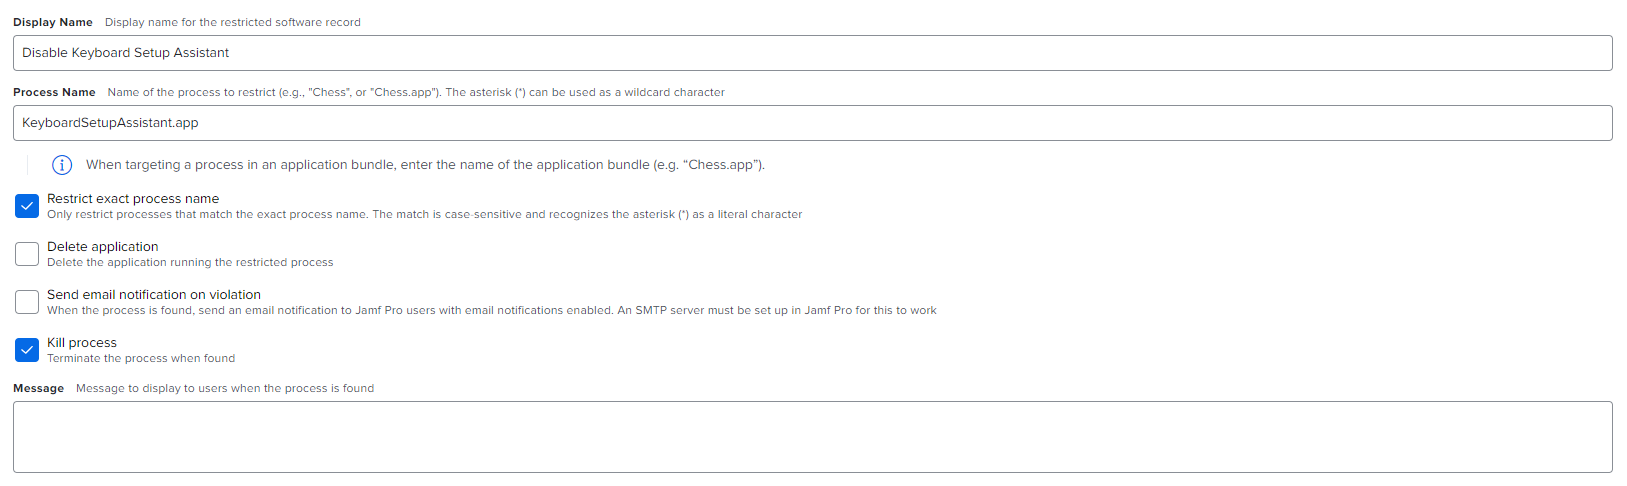Screen dimensions: 1627x486
Task: Focus the empty Message text area
Action: tap(812, 437)
